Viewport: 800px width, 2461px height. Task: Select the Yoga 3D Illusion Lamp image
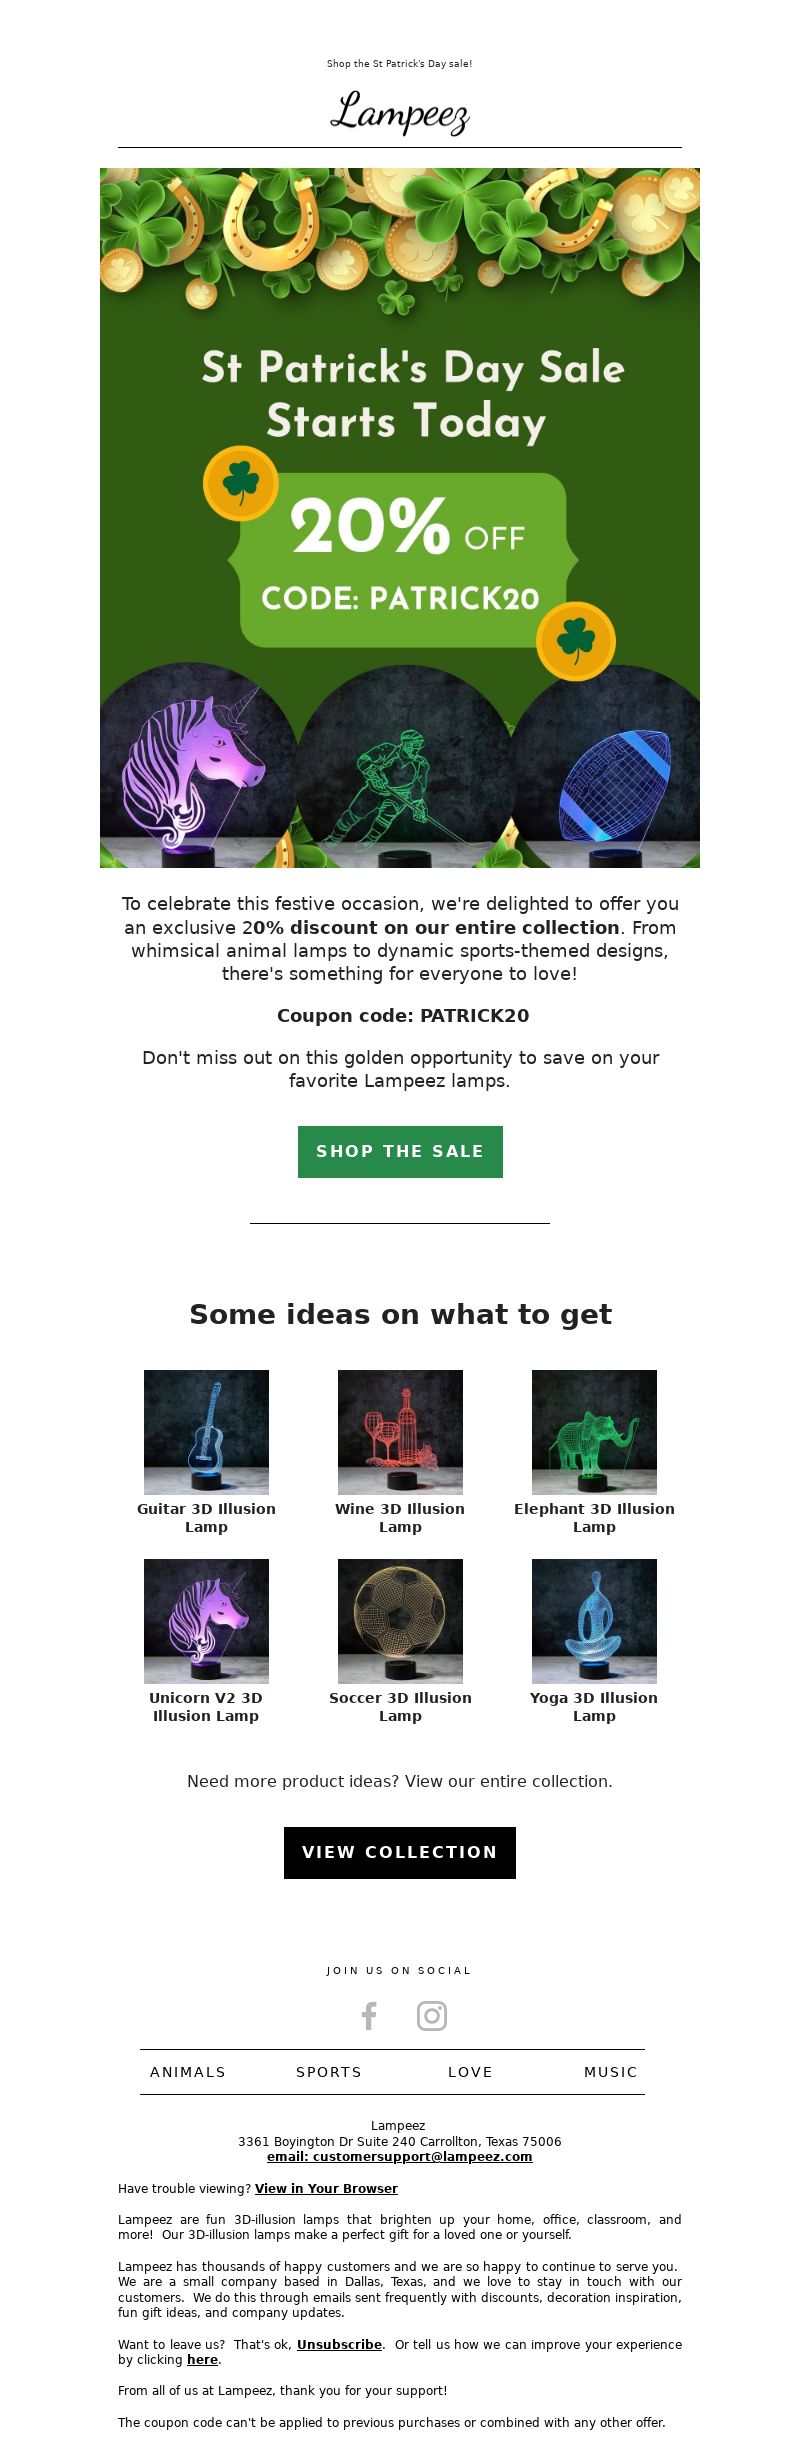594,1621
